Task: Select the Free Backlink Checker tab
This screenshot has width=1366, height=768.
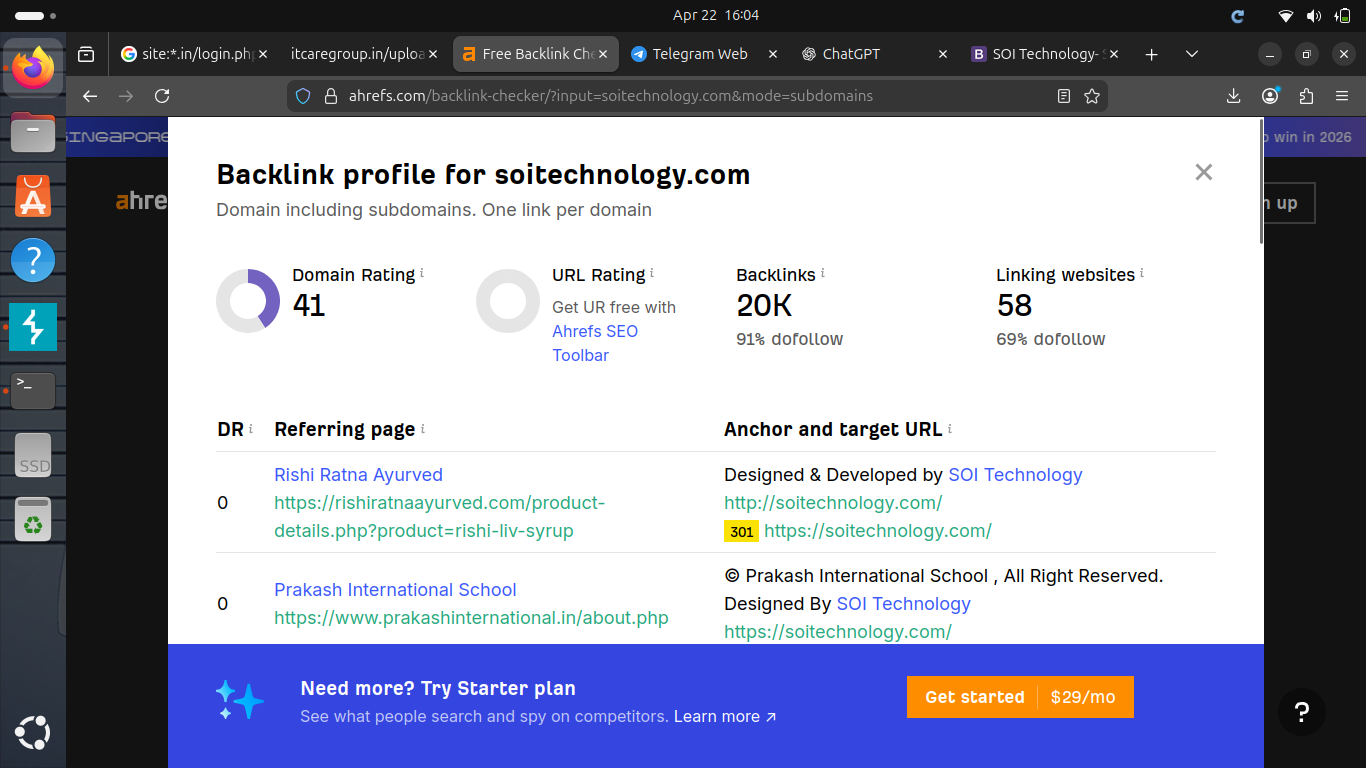Action: click(536, 54)
